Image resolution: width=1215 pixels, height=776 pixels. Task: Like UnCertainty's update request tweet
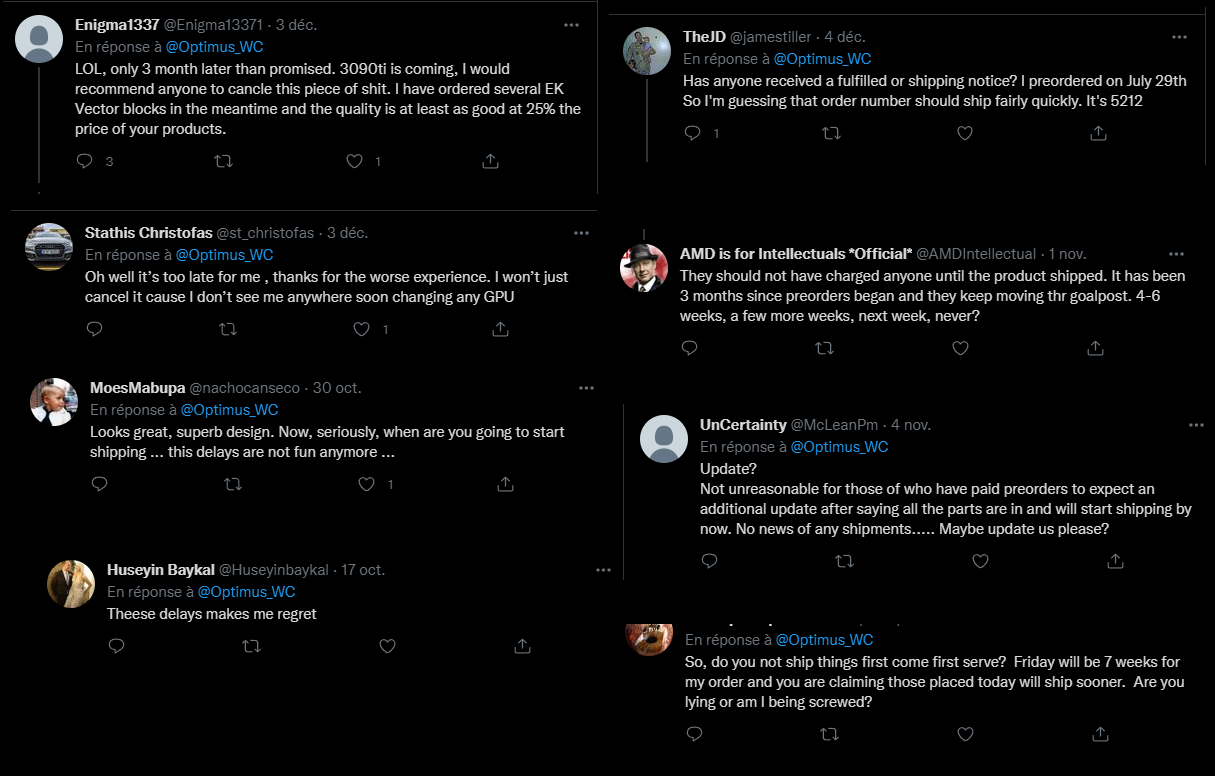(x=980, y=561)
